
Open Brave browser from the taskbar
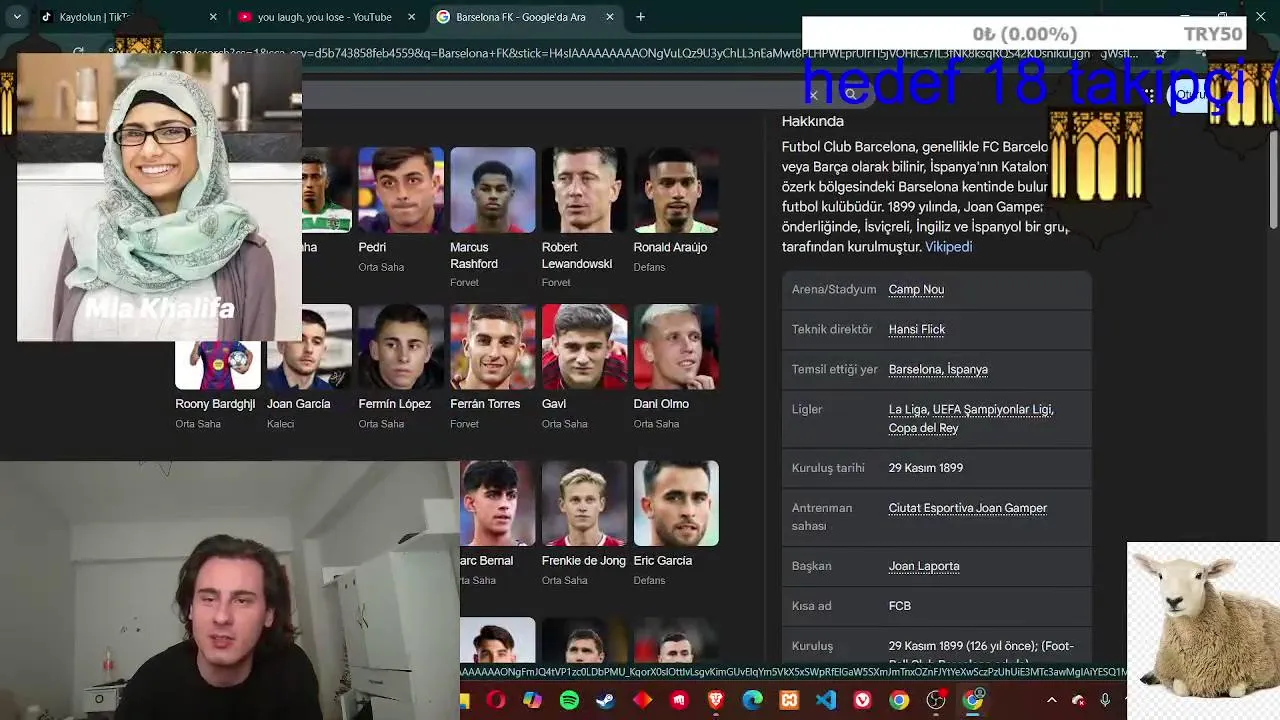[716, 701]
